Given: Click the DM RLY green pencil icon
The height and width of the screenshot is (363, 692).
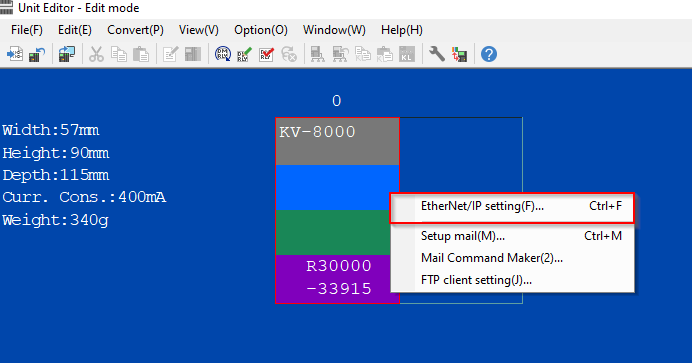Looking at the screenshot, I should [244, 55].
